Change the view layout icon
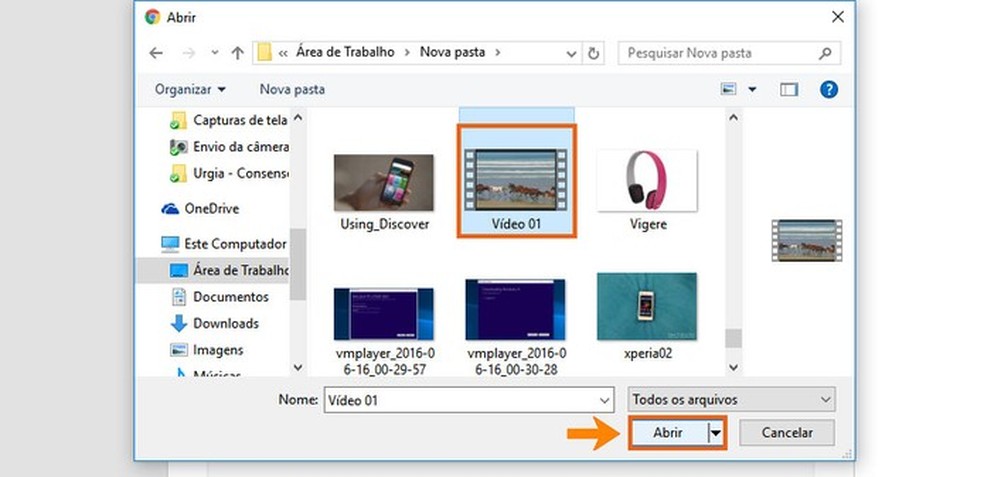This screenshot has width=984, height=477. click(729, 89)
